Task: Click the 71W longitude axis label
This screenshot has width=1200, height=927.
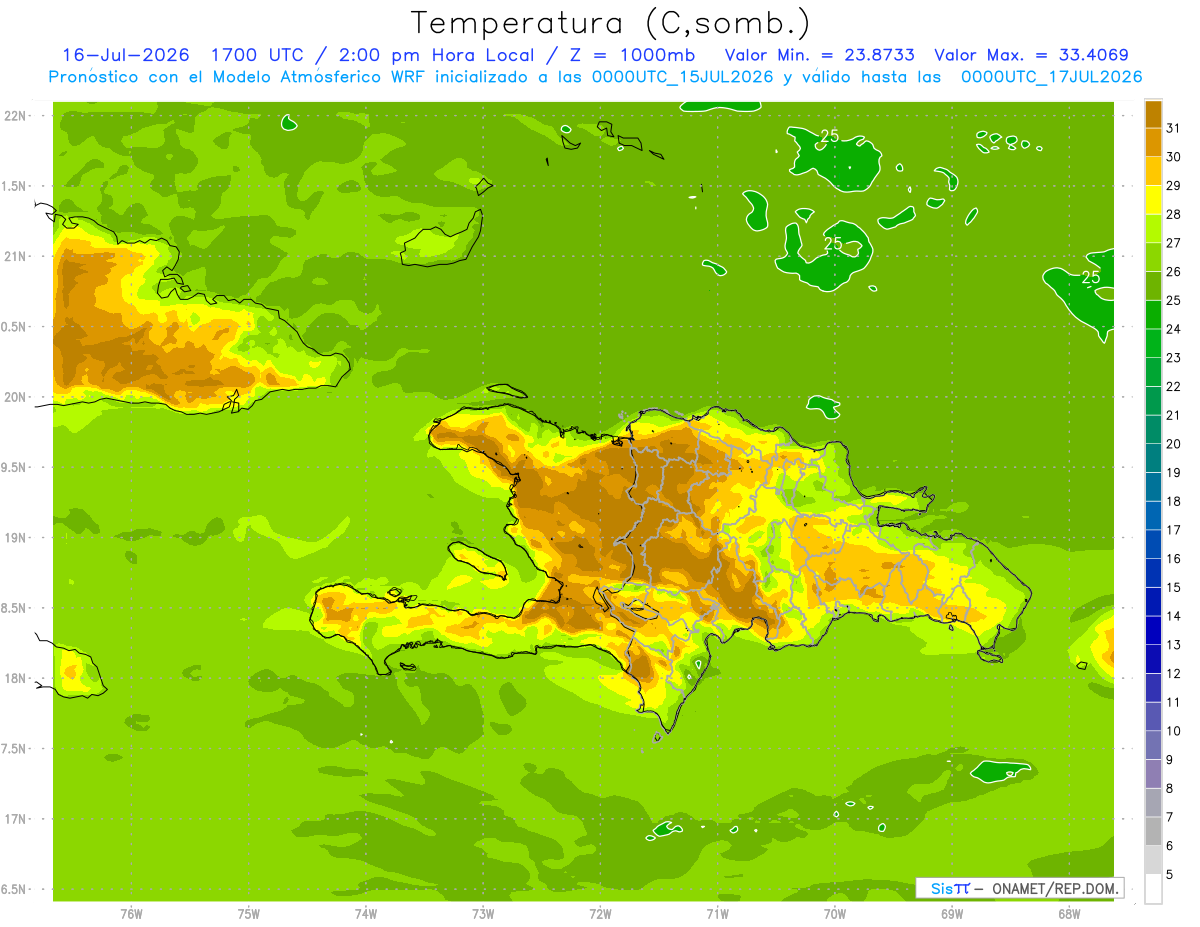Action: pyautogui.click(x=717, y=914)
